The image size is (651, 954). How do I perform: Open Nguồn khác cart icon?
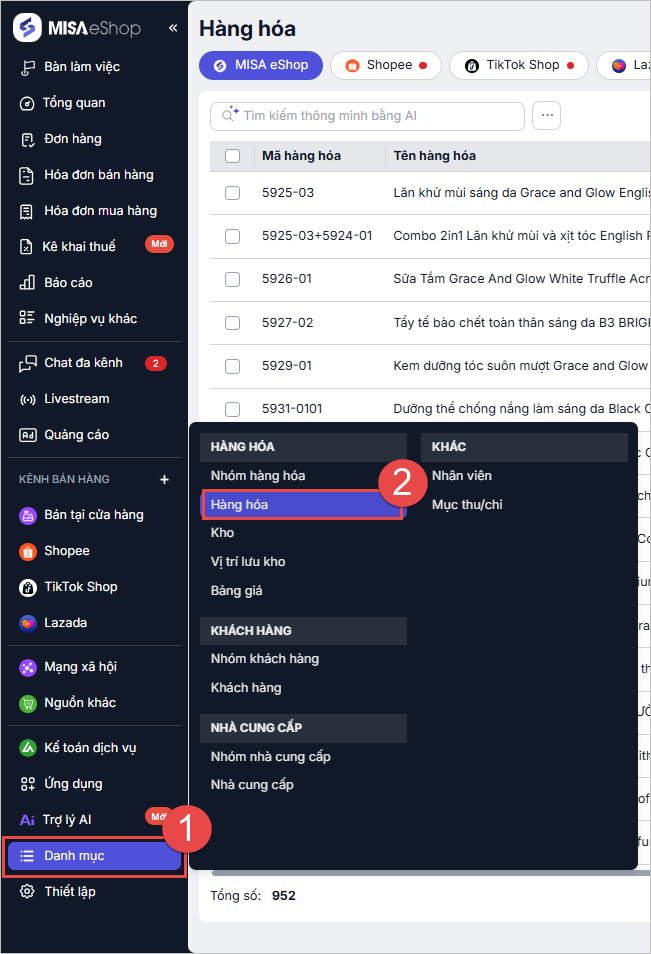28,704
